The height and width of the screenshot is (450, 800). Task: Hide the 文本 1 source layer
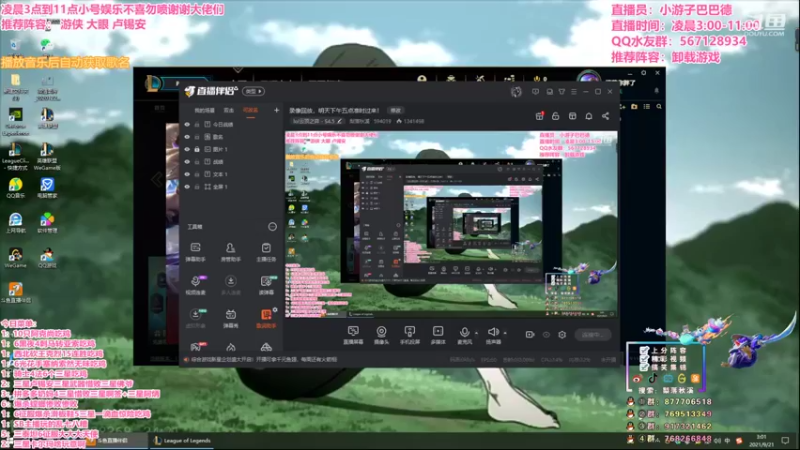(x=187, y=174)
